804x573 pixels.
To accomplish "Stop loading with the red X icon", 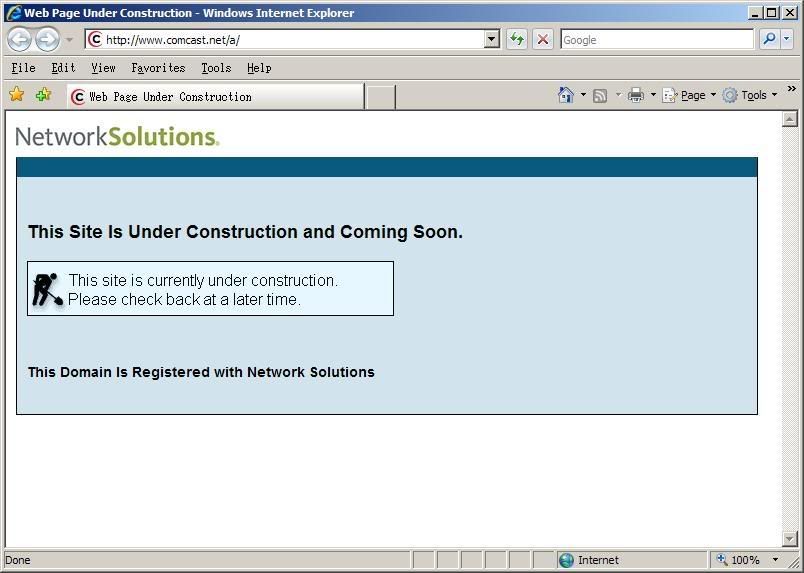I will pos(543,39).
